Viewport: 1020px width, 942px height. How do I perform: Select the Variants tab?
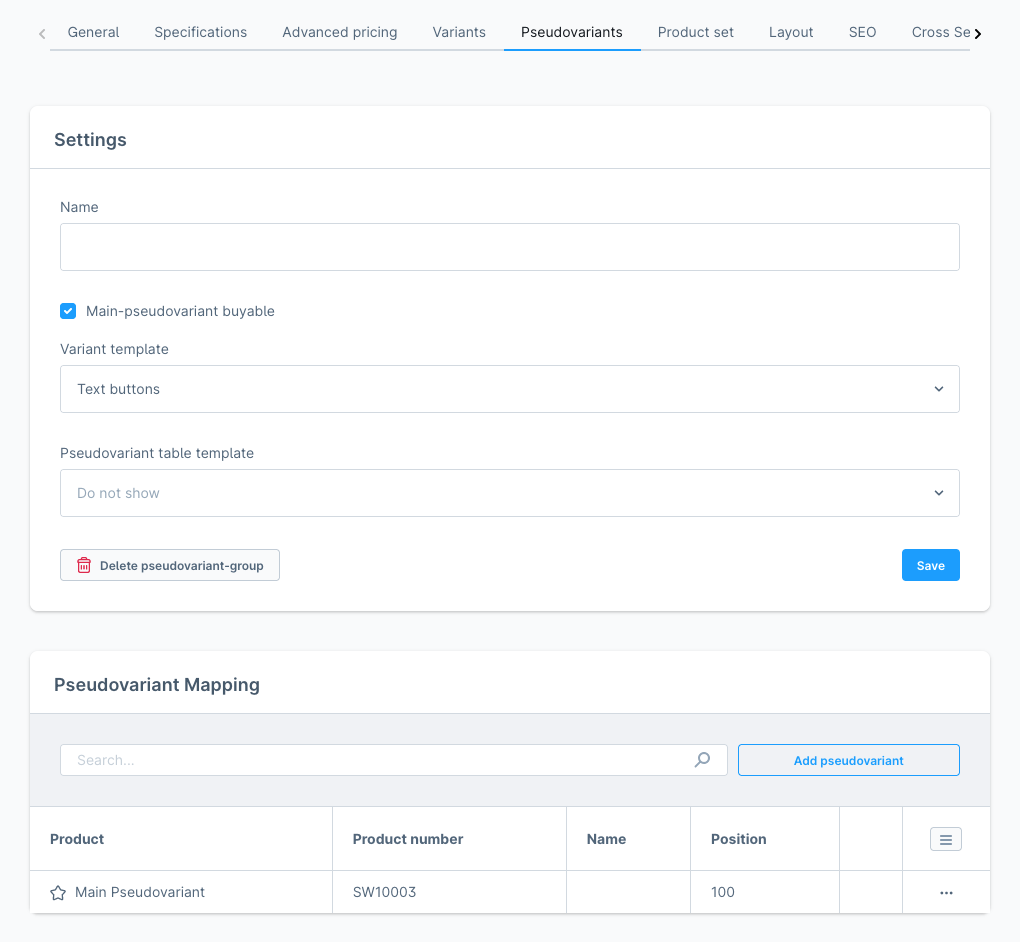pyautogui.click(x=459, y=33)
